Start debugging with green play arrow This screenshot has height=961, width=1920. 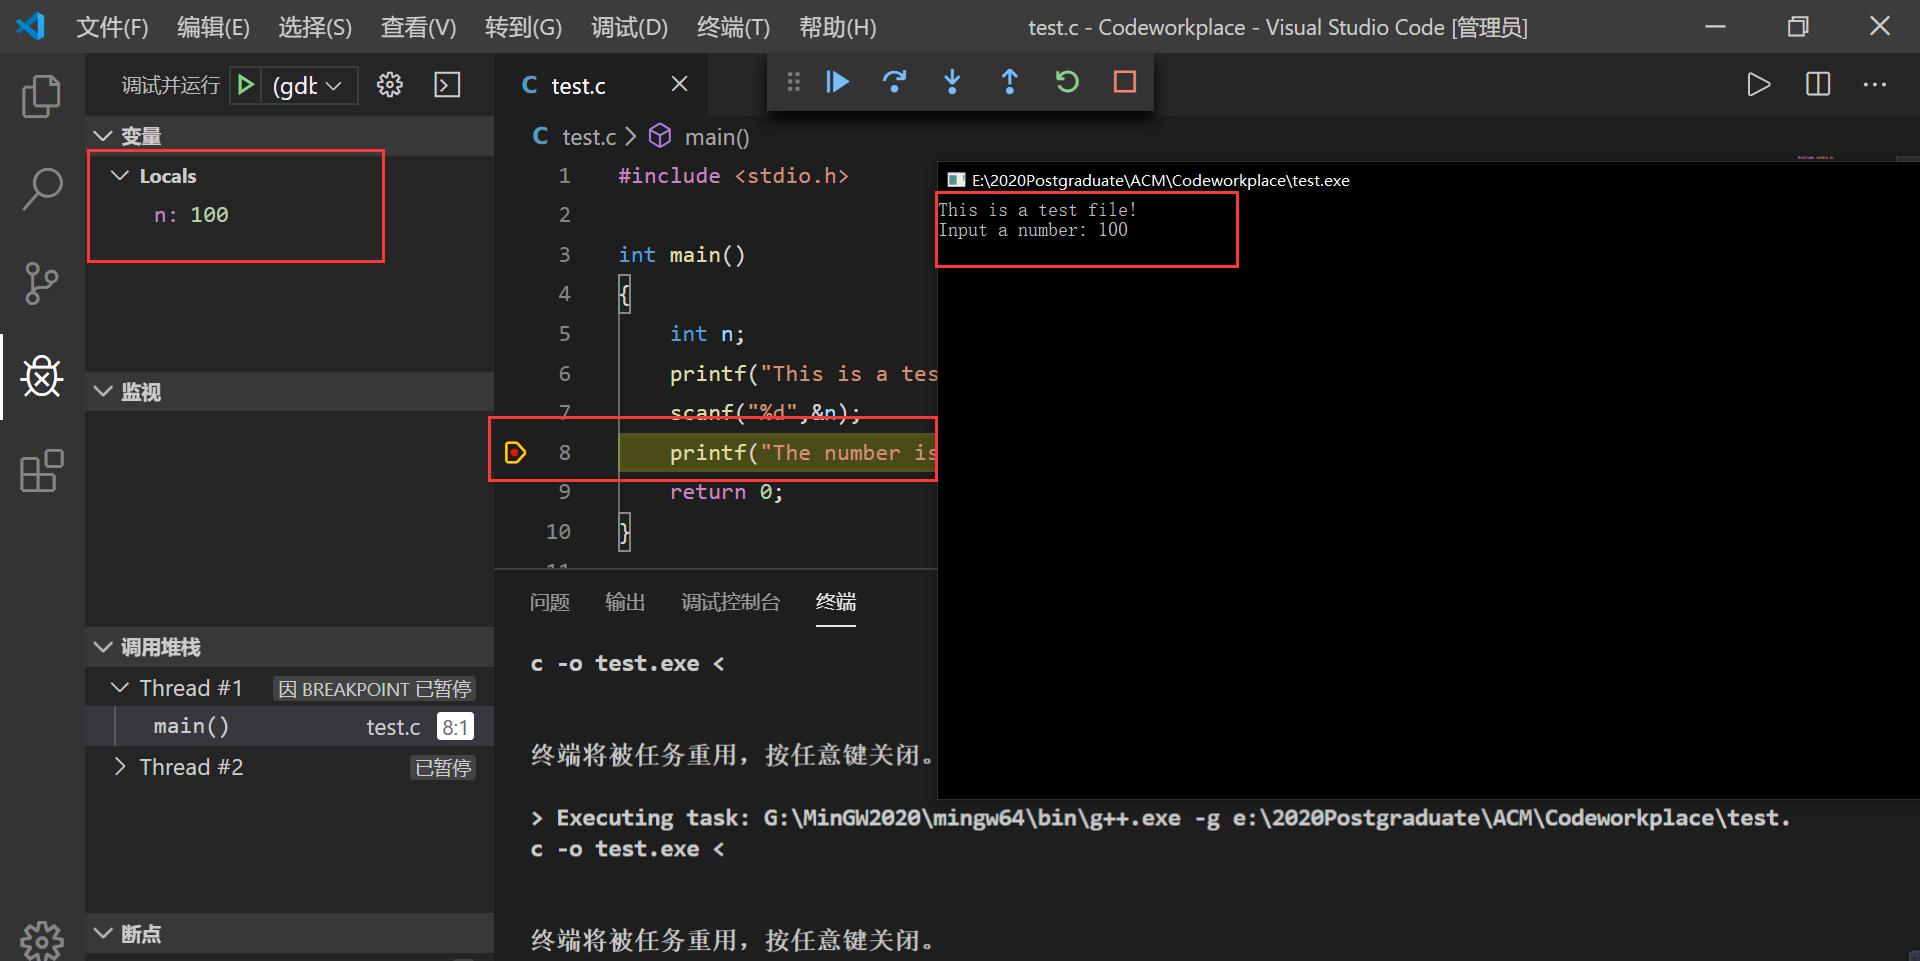pyautogui.click(x=245, y=85)
